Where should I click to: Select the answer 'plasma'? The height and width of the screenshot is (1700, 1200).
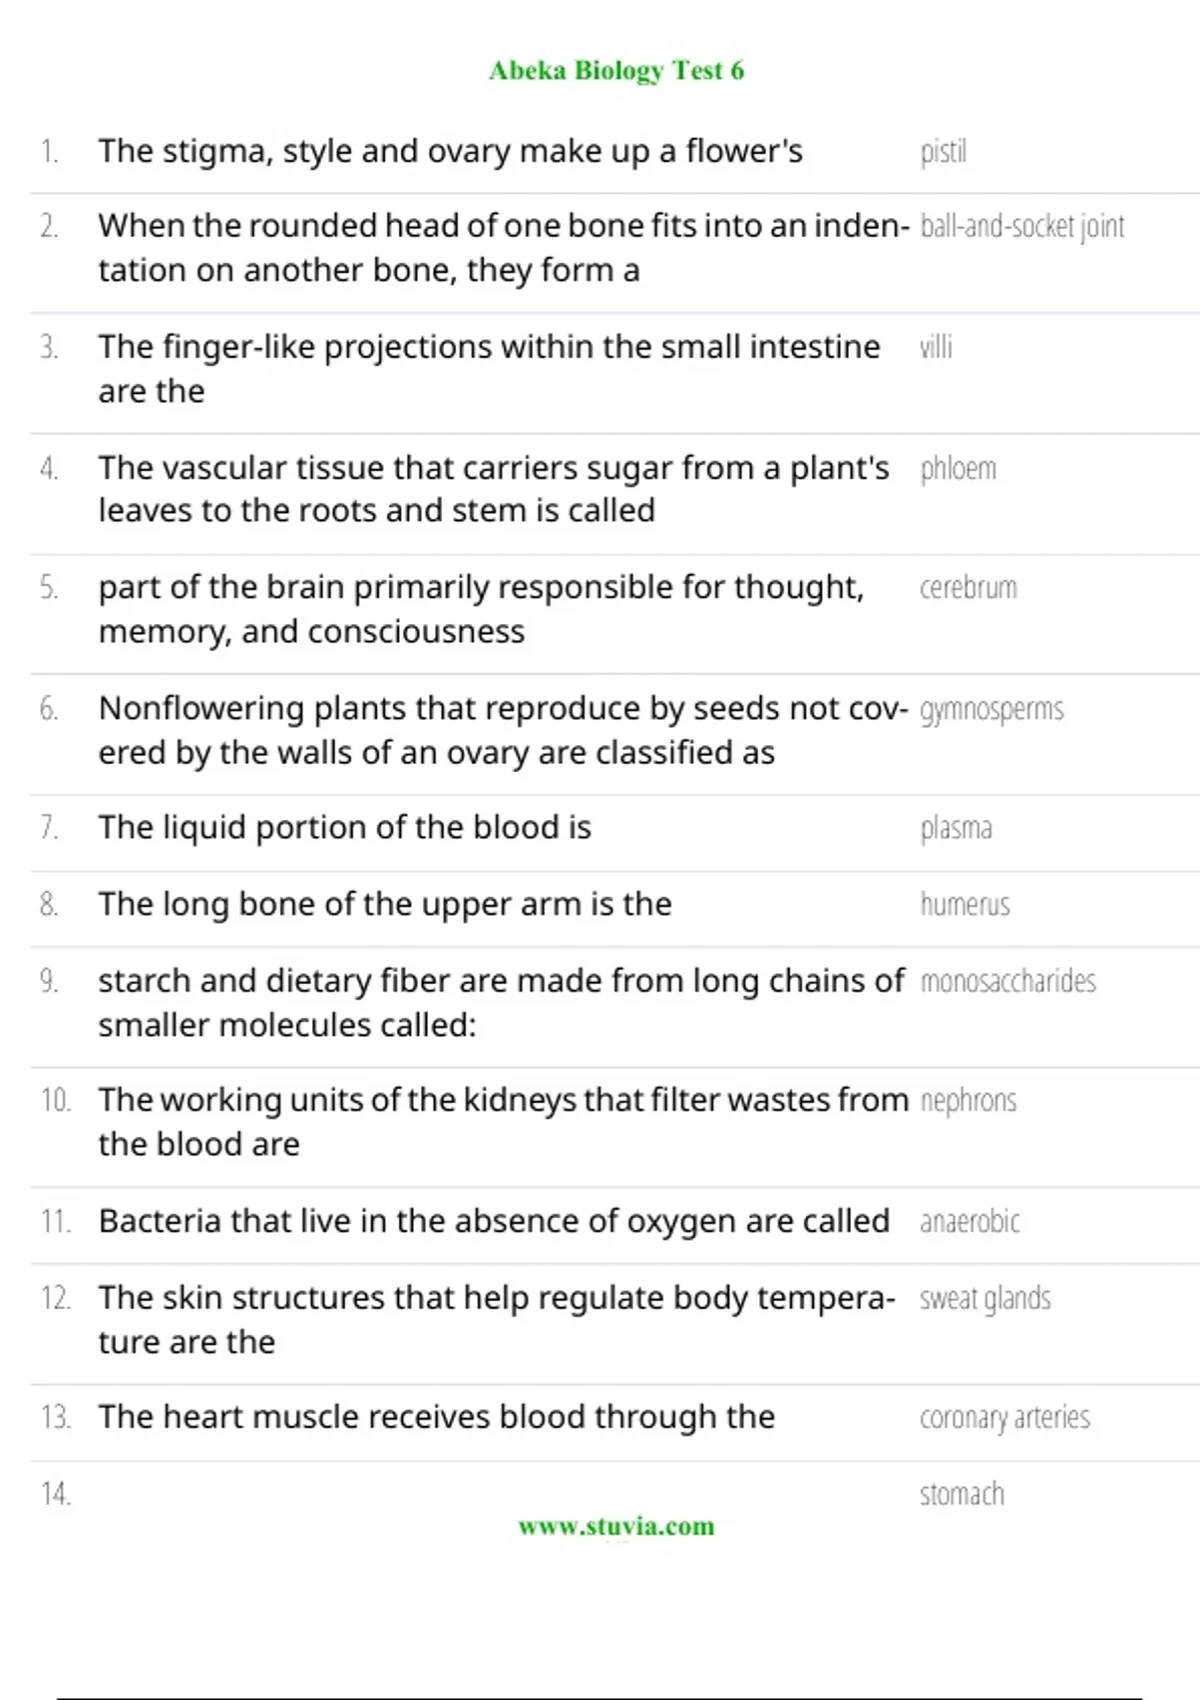click(956, 829)
